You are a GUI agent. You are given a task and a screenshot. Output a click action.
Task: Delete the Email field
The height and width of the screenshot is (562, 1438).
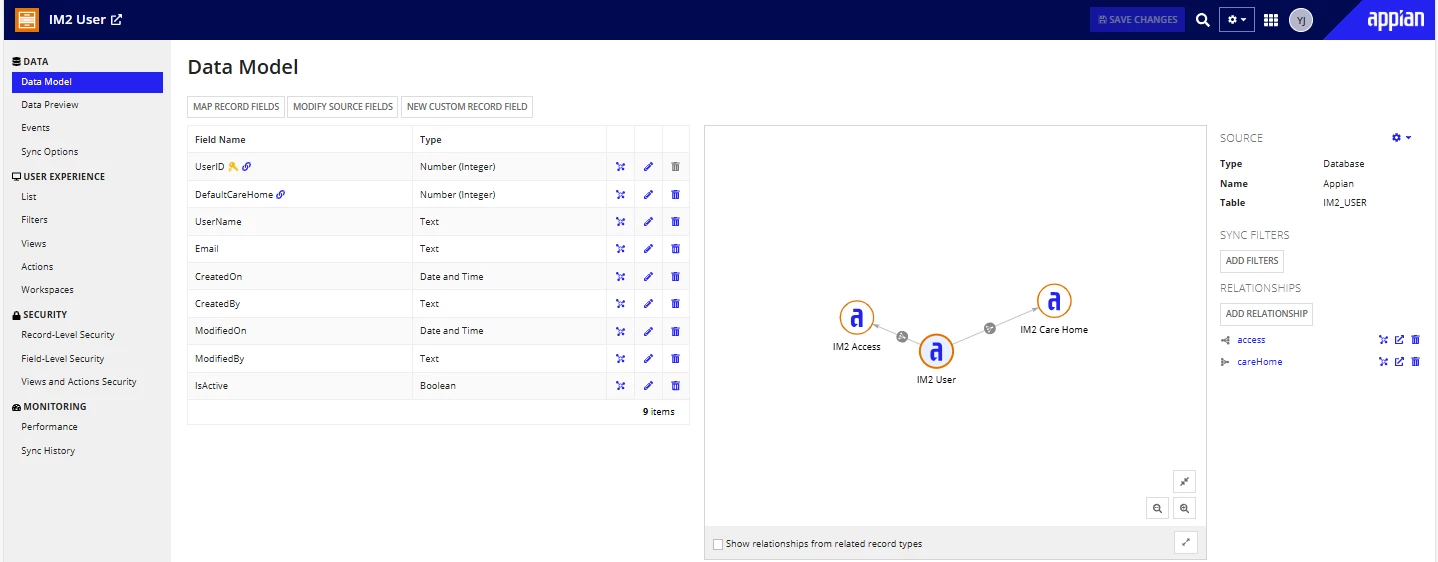[675, 249]
